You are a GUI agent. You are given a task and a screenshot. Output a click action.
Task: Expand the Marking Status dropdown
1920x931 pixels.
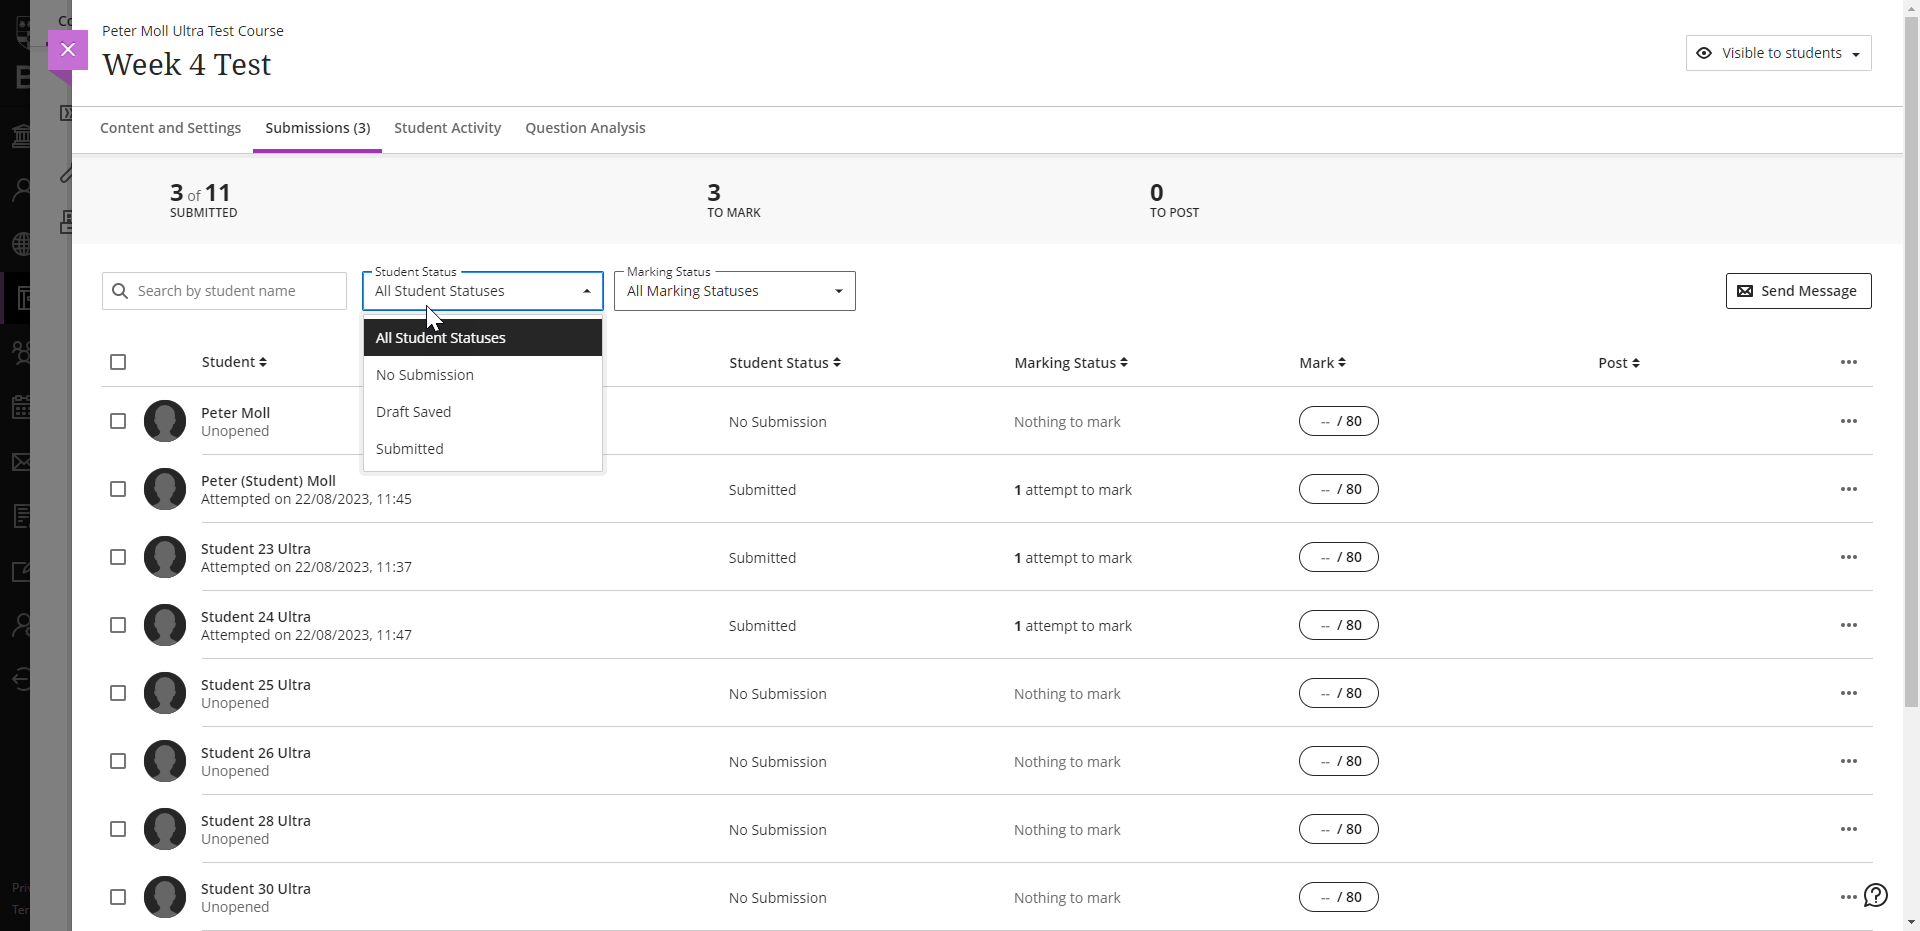(734, 291)
